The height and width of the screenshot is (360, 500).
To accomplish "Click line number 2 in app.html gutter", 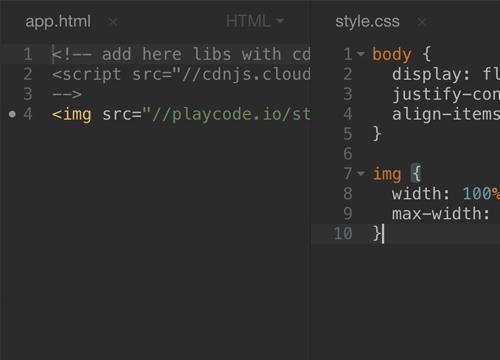I will (x=28, y=74).
